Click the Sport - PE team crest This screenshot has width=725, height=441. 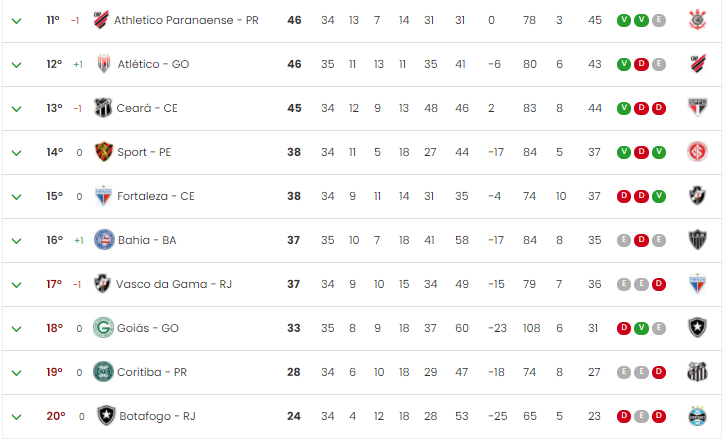click(104, 152)
